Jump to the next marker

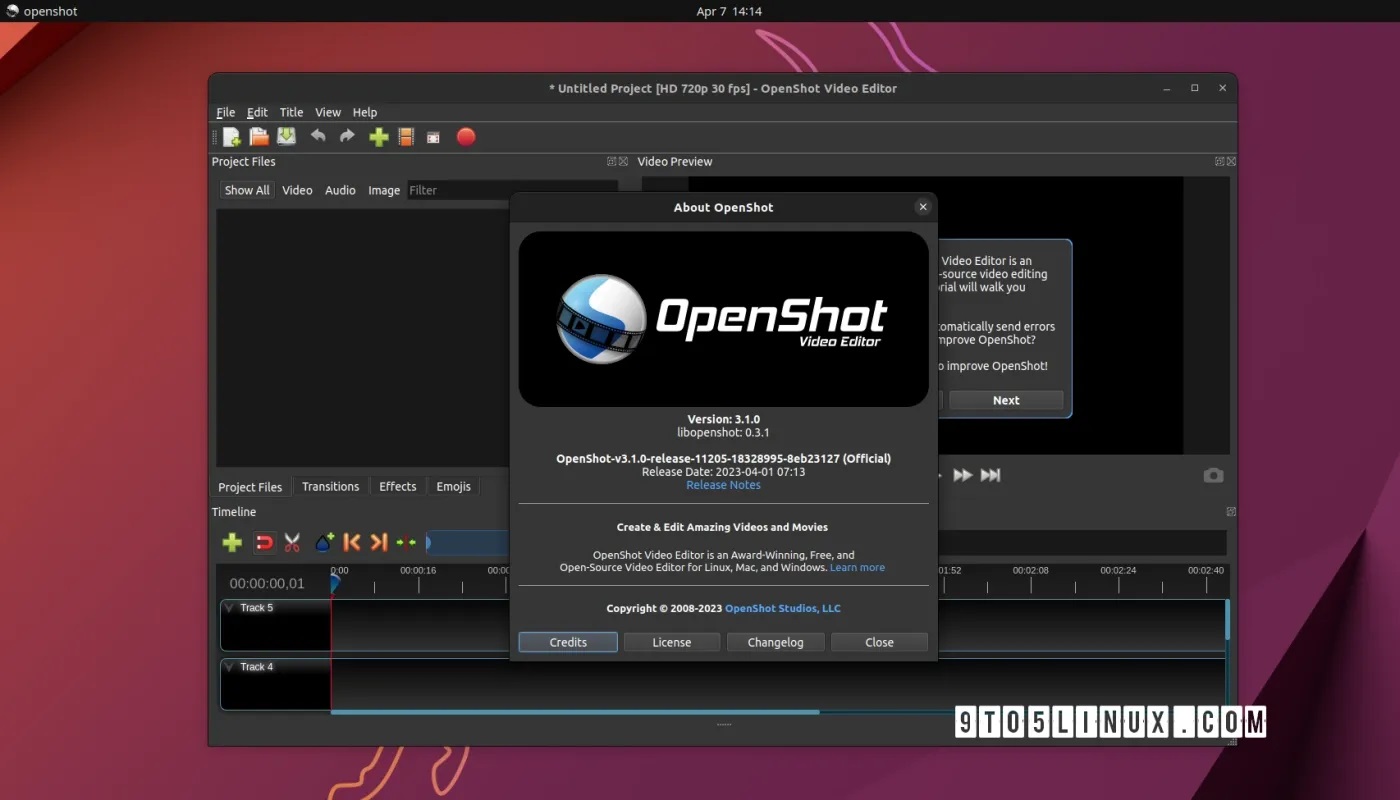click(x=378, y=542)
